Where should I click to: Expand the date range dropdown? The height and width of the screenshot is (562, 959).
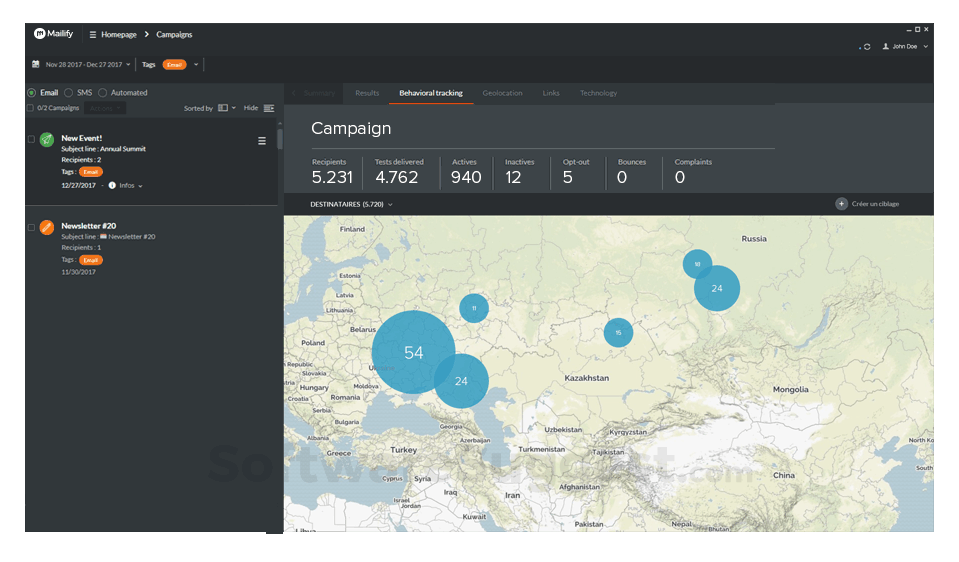tap(128, 65)
